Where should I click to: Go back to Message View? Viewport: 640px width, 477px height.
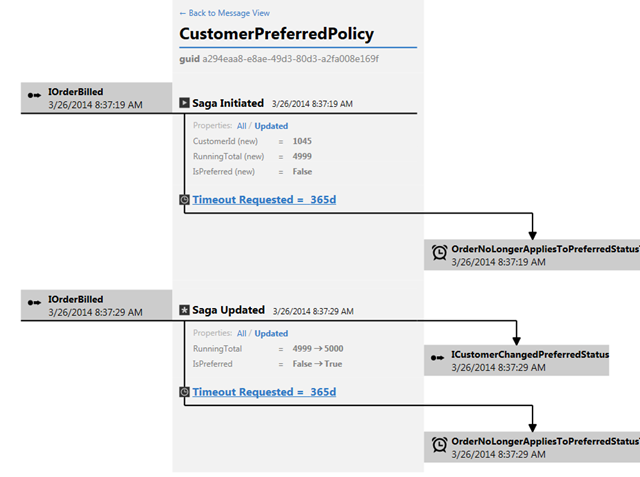click(x=224, y=13)
